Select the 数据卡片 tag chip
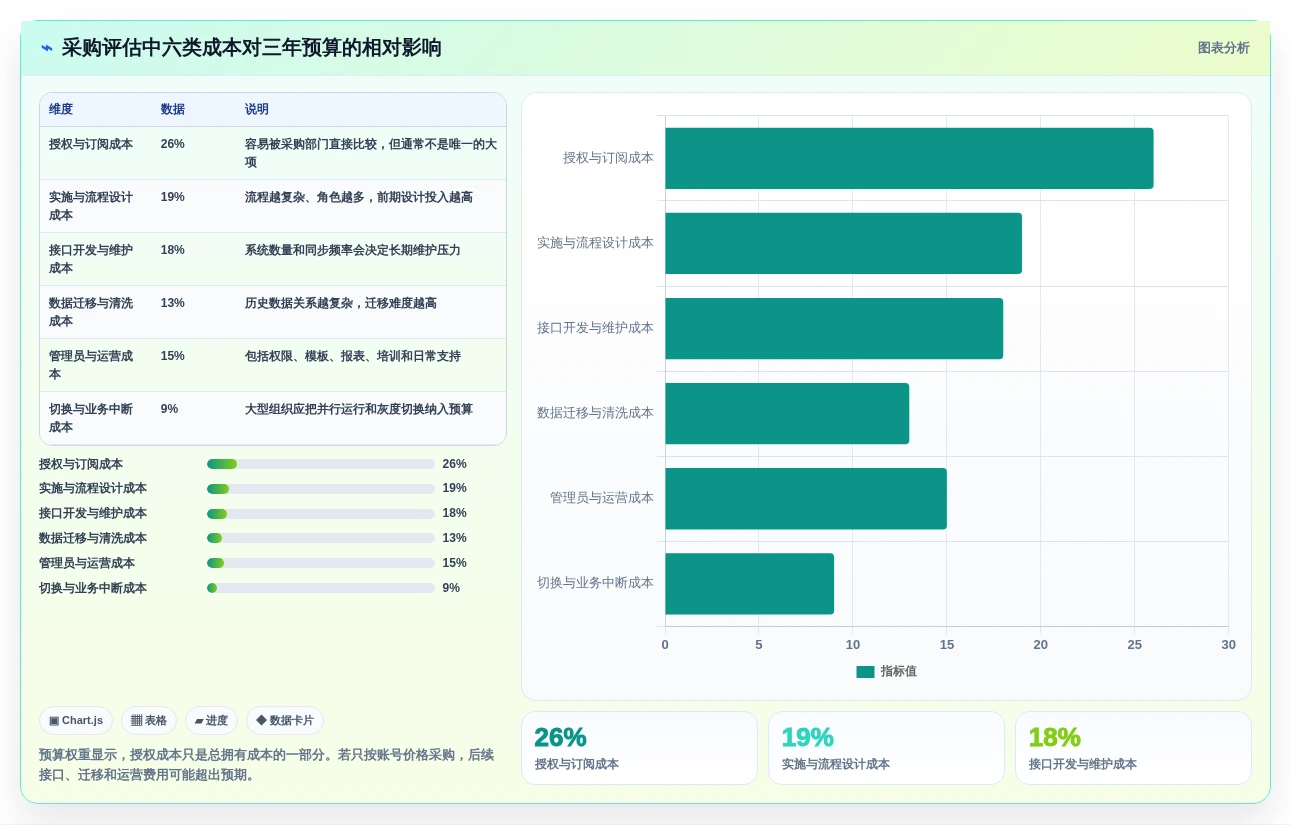 pos(285,720)
